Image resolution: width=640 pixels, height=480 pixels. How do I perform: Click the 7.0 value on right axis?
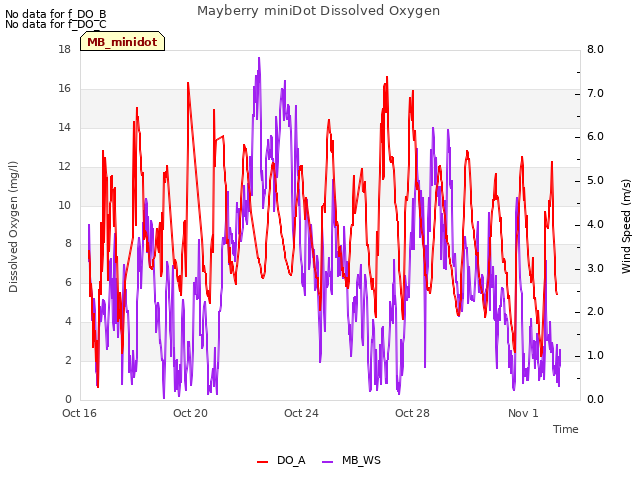pos(595,93)
